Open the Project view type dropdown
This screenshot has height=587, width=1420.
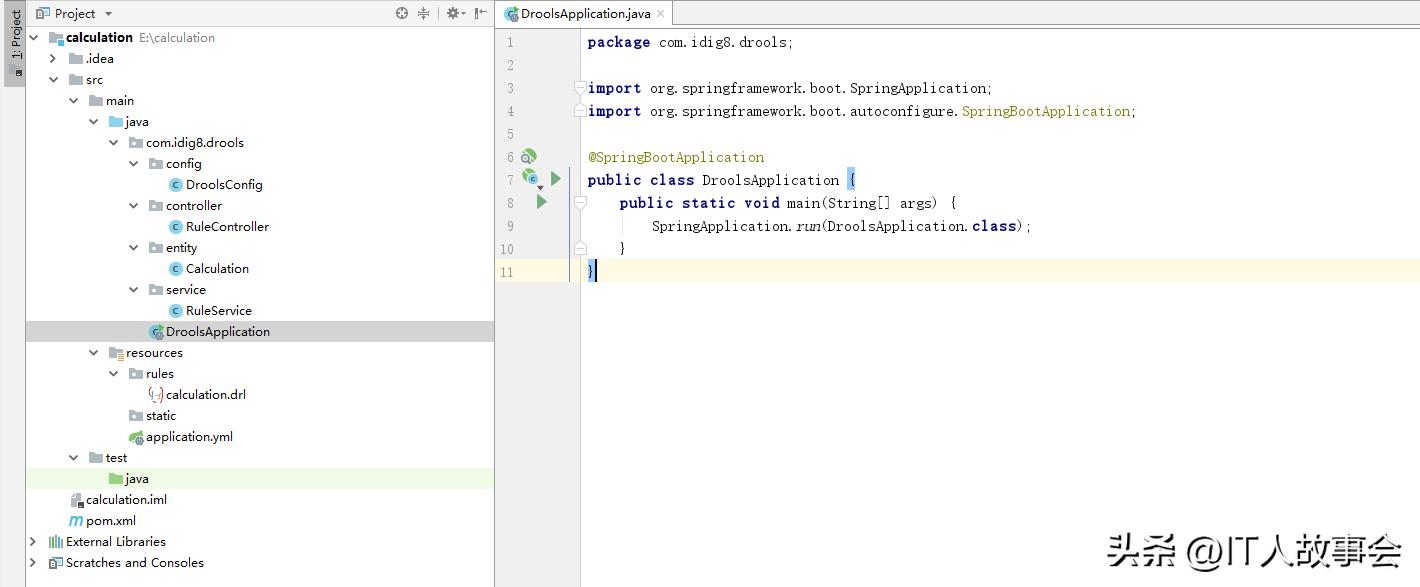coord(108,14)
